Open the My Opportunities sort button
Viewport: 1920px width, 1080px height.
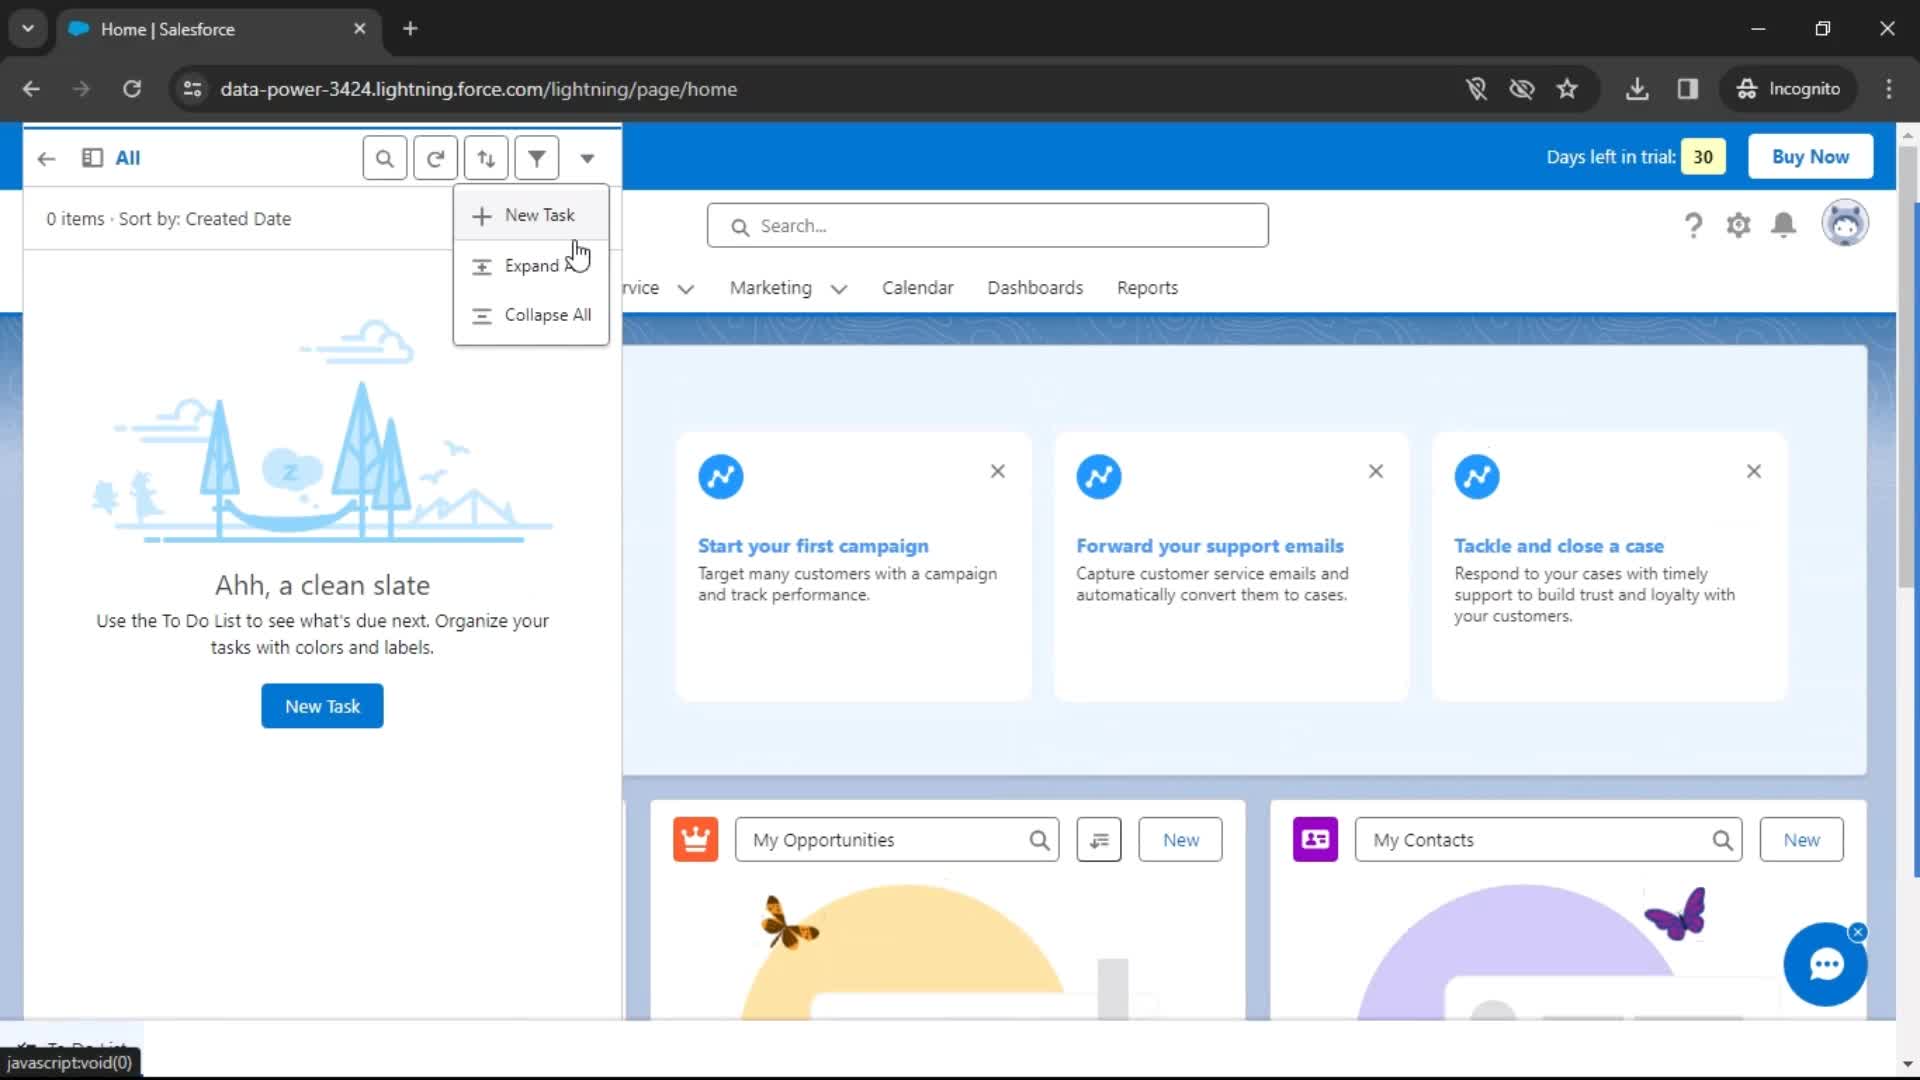[1099, 840]
